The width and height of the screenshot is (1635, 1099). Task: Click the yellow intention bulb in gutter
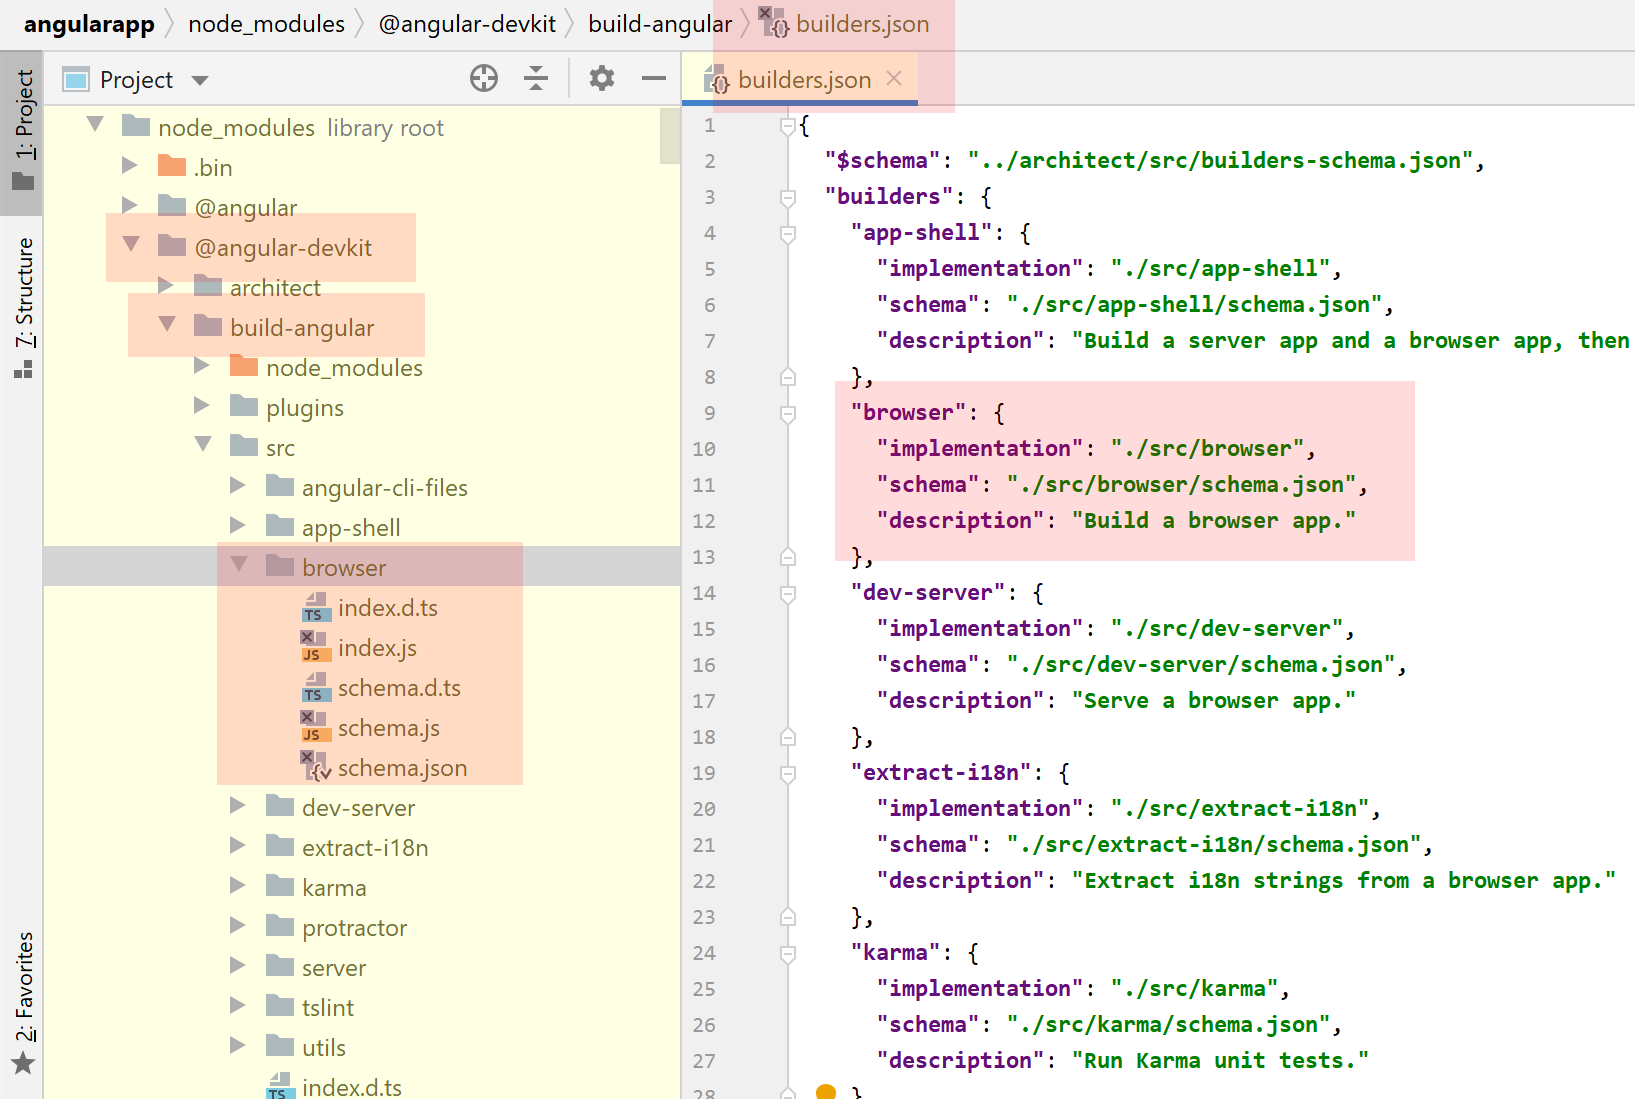[x=825, y=1091]
